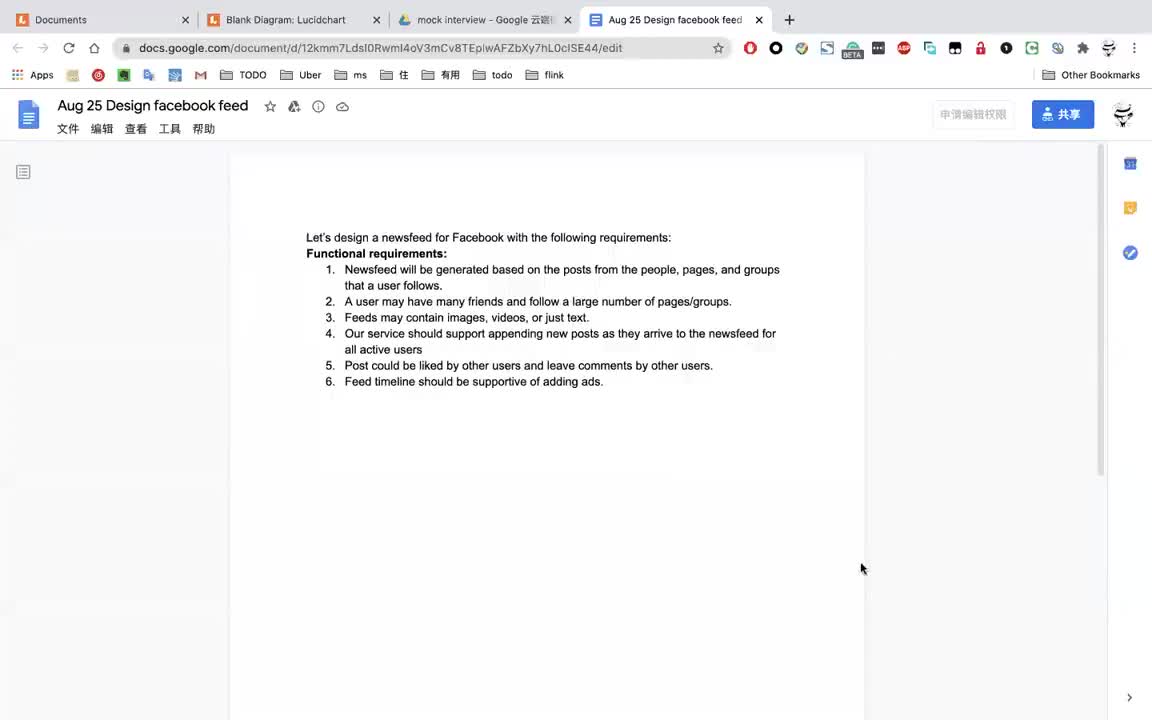Open the Extensions puzzle icon
Viewport: 1152px width, 720px height.
1083,48
